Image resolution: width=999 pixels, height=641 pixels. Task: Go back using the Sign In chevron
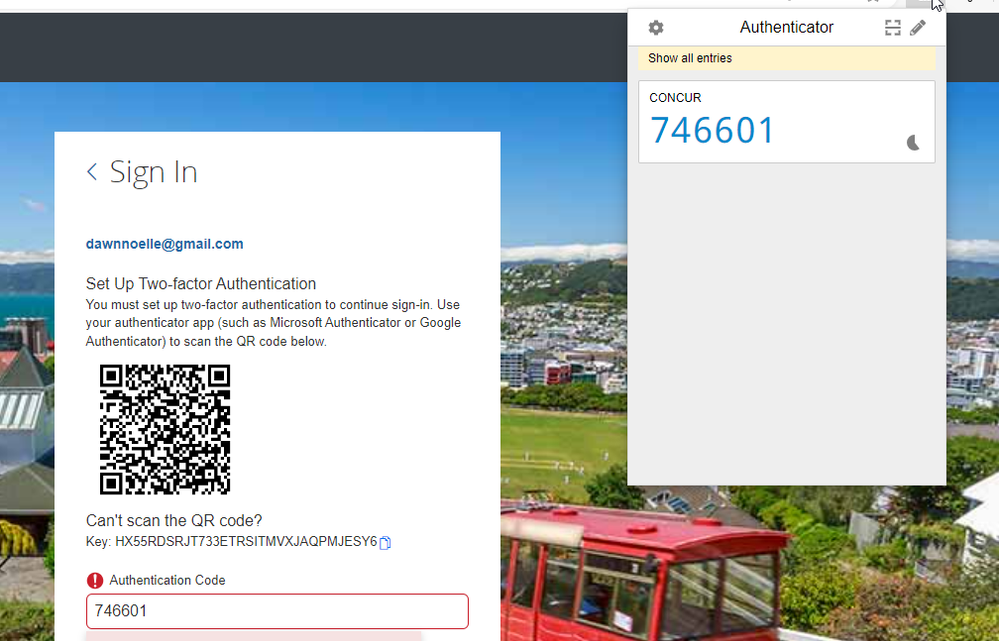pyautogui.click(x=92, y=171)
